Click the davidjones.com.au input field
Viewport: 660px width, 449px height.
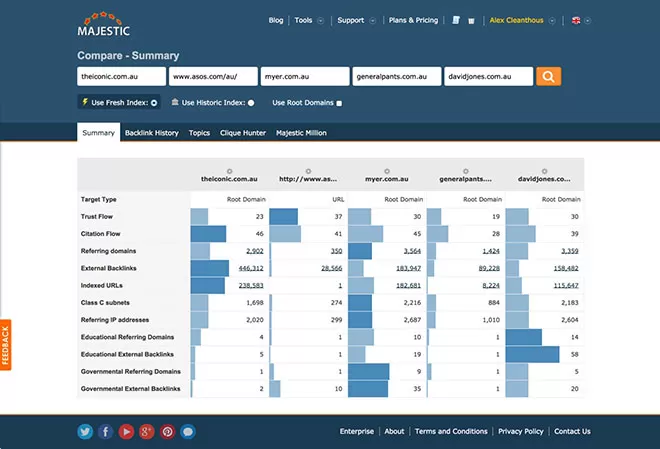(488, 76)
